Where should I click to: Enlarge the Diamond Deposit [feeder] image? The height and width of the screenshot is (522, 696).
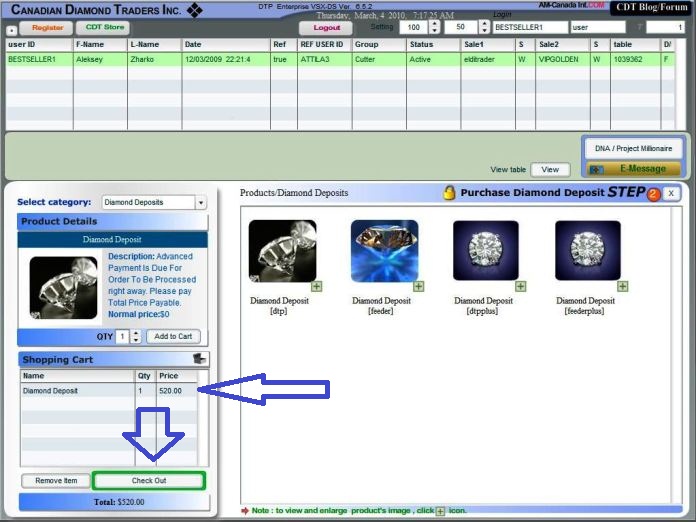point(418,287)
